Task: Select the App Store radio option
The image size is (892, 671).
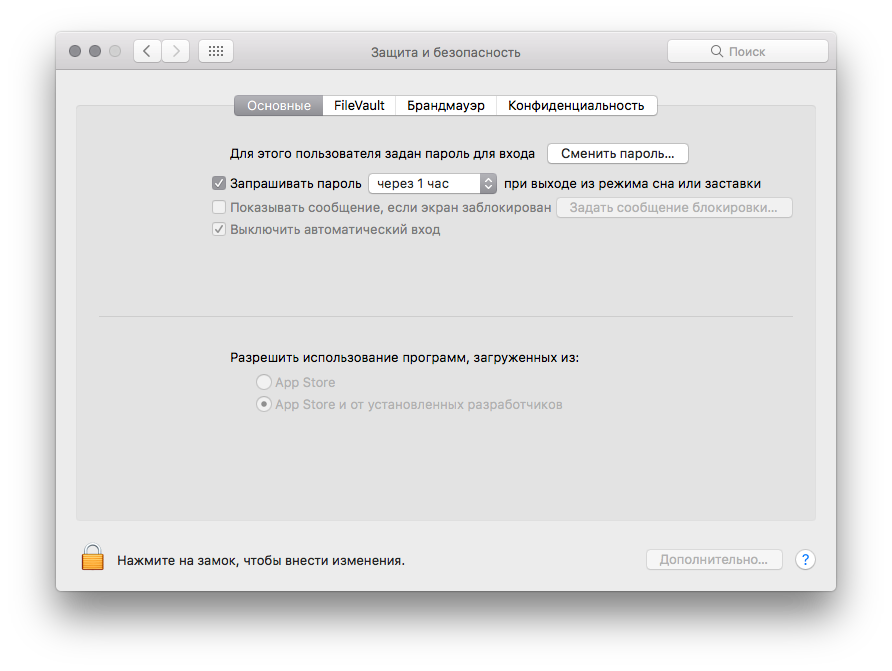Action: 263,382
